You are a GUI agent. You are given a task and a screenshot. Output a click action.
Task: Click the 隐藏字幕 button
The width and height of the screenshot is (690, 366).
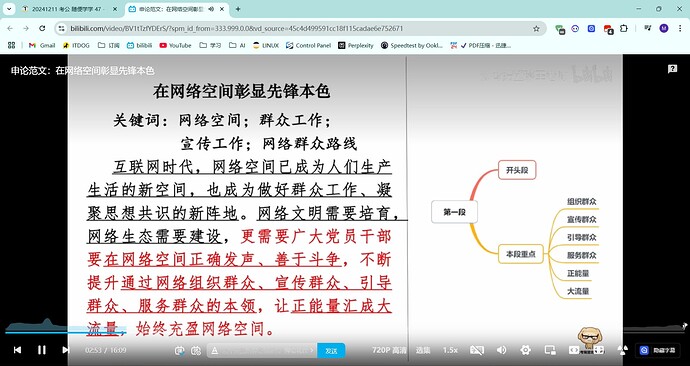[656, 351]
